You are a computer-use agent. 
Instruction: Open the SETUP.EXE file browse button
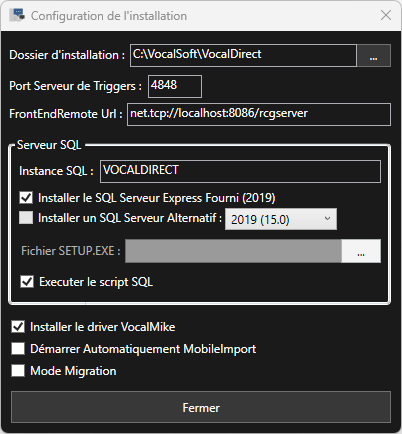pos(361,251)
